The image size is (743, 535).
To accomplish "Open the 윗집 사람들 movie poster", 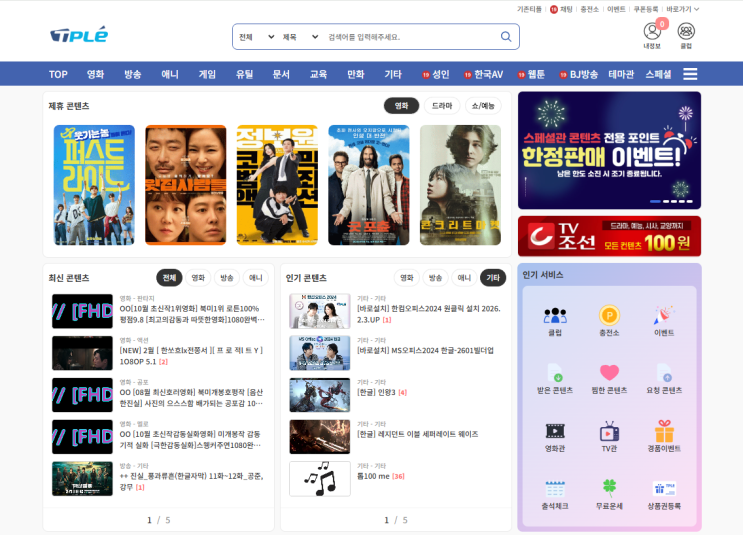I will [x=185, y=185].
